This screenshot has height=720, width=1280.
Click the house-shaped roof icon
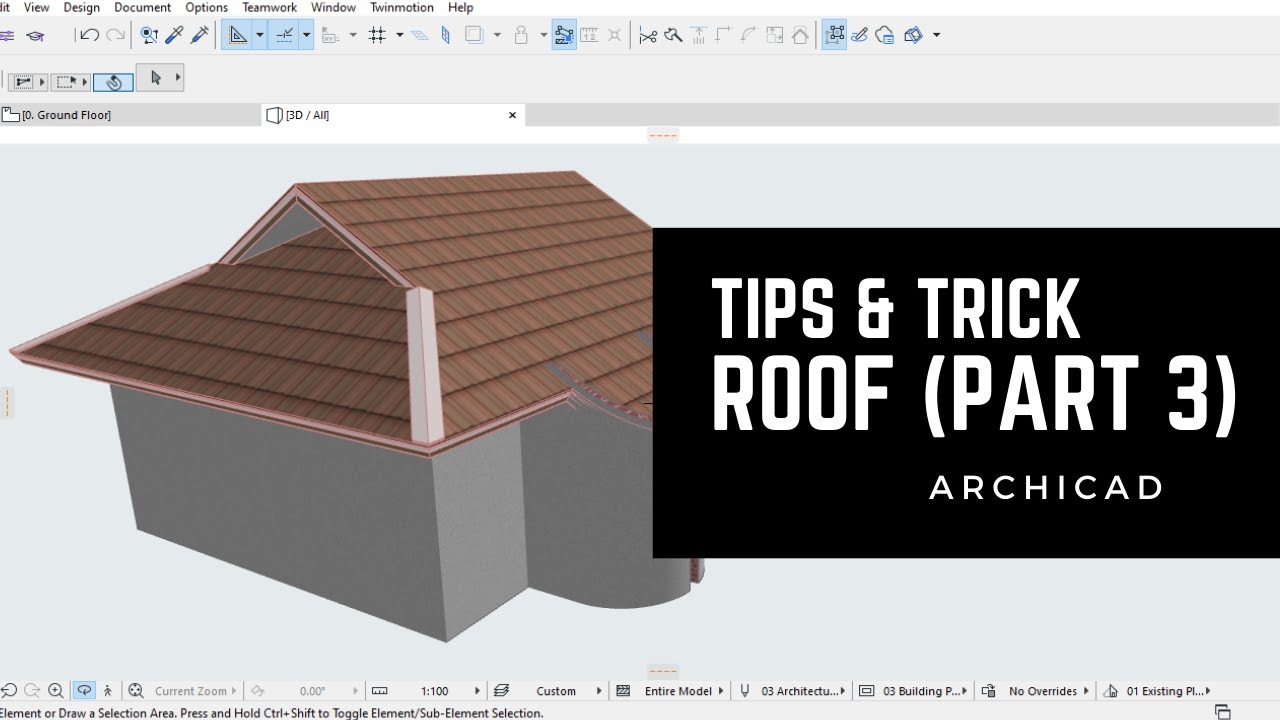pyautogui.click(x=800, y=35)
